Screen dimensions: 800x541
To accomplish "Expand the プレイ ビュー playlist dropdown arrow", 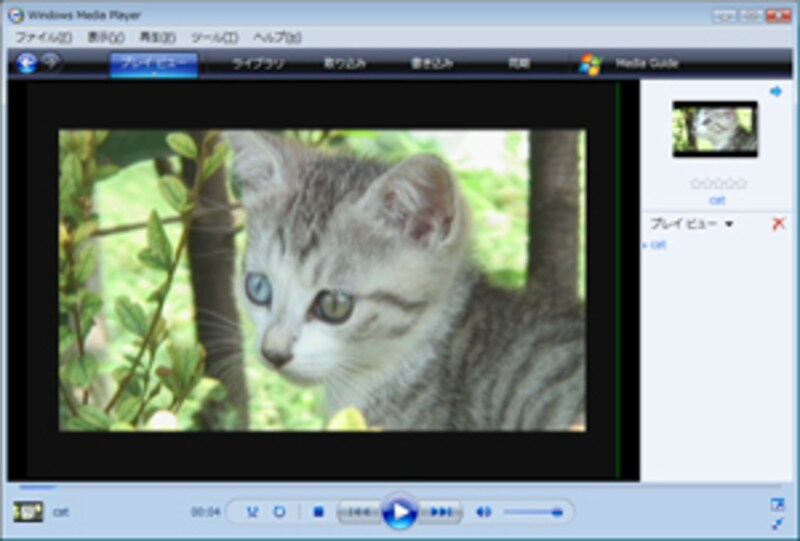I will coord(729,224).
